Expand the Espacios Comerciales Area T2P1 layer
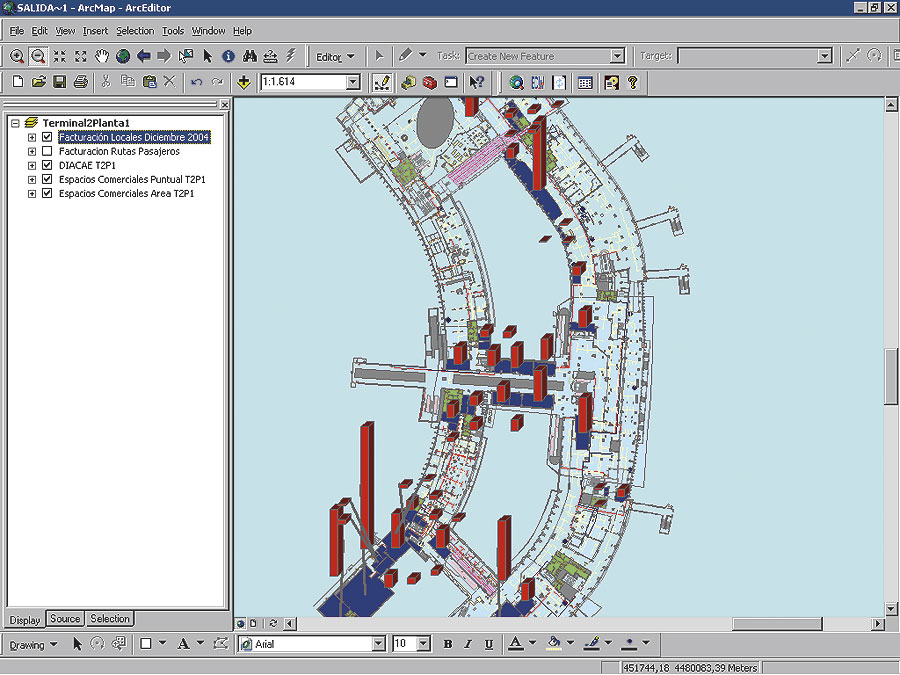This screenshot has width=900, height=675. tap(32, 193)
